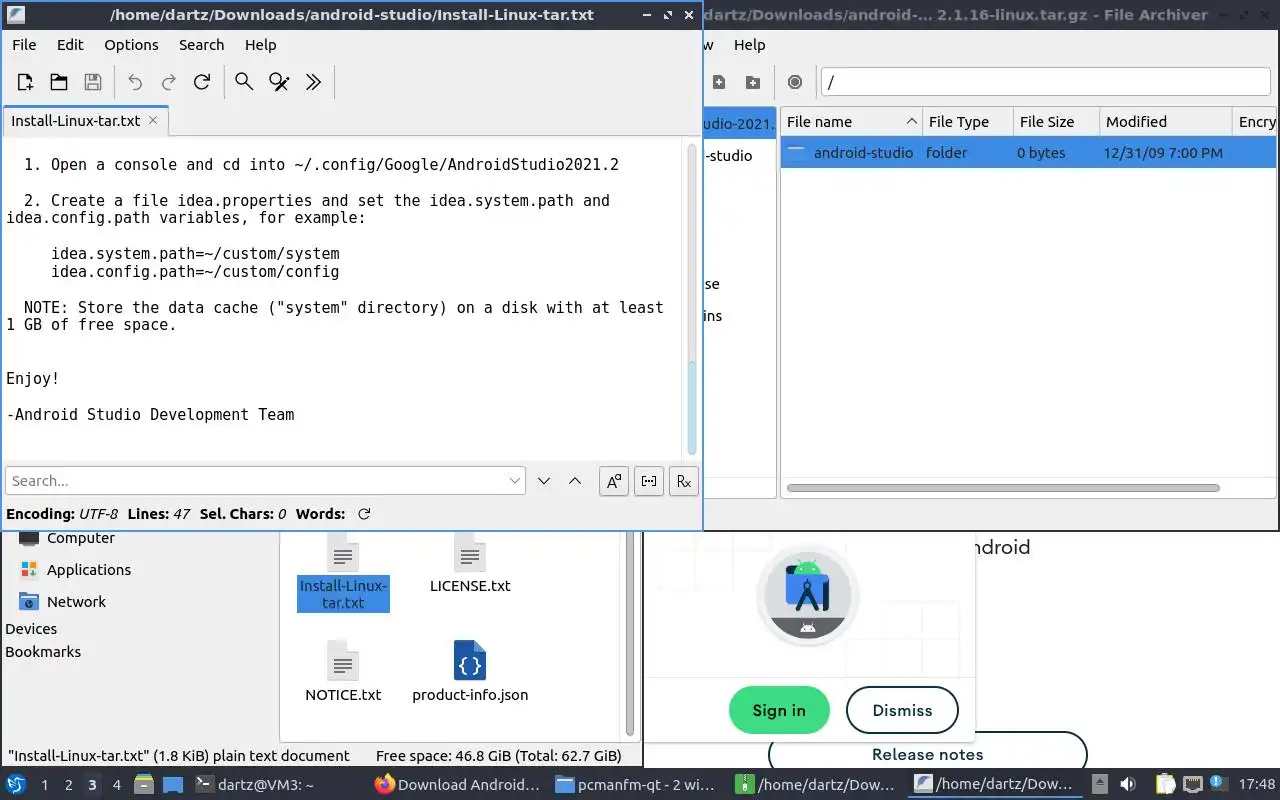Sort archive by File Type column
1280x800 pixels.
point(968,122)
